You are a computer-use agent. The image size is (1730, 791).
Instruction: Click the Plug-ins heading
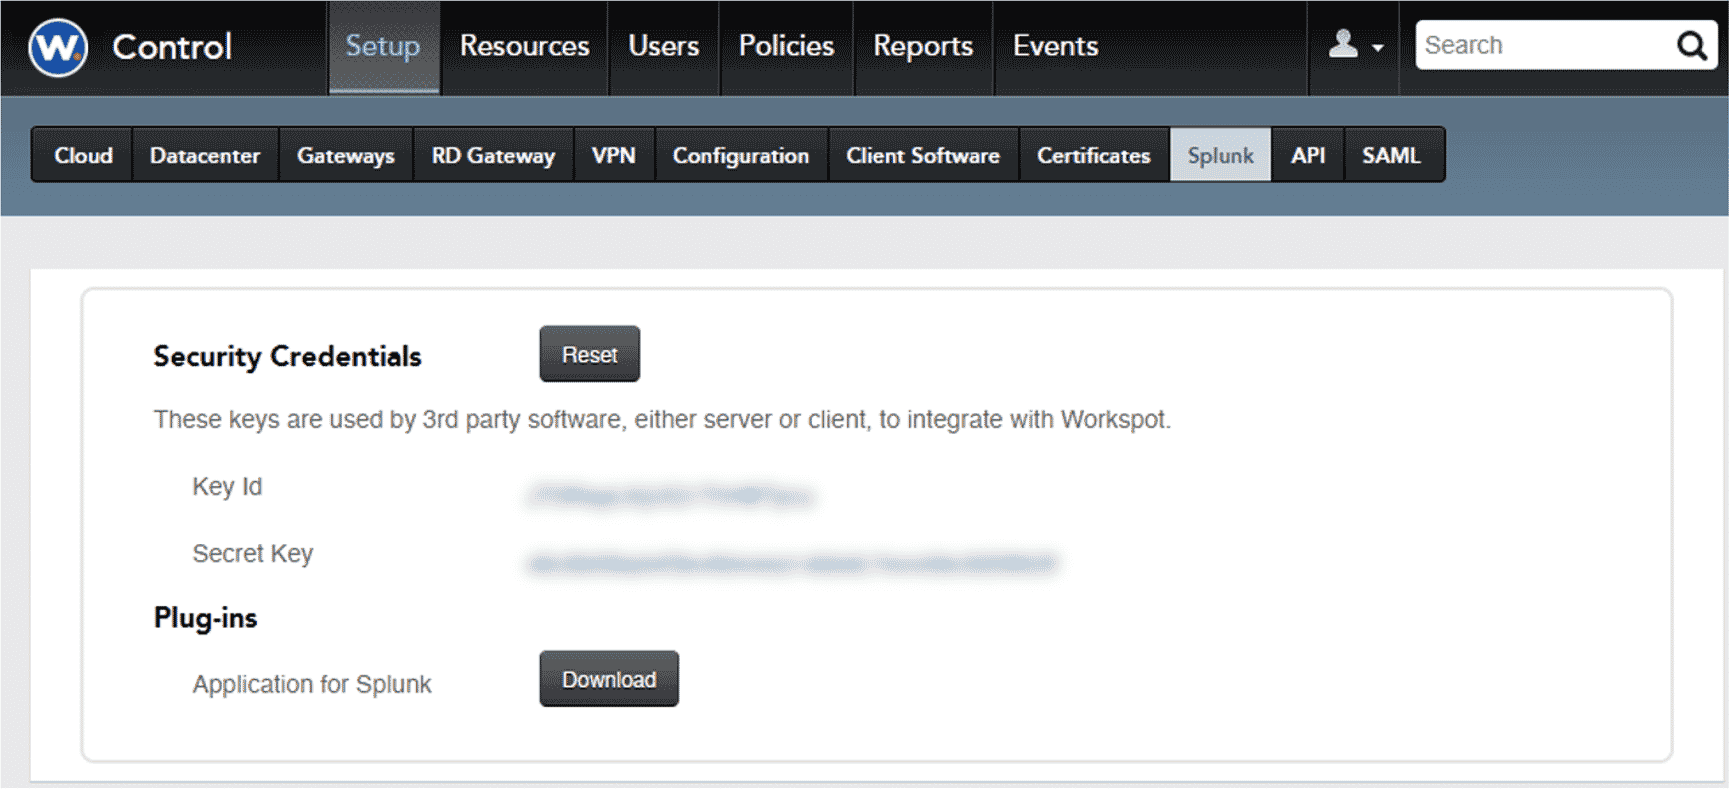pyautogui.click(x=206, y=618)
